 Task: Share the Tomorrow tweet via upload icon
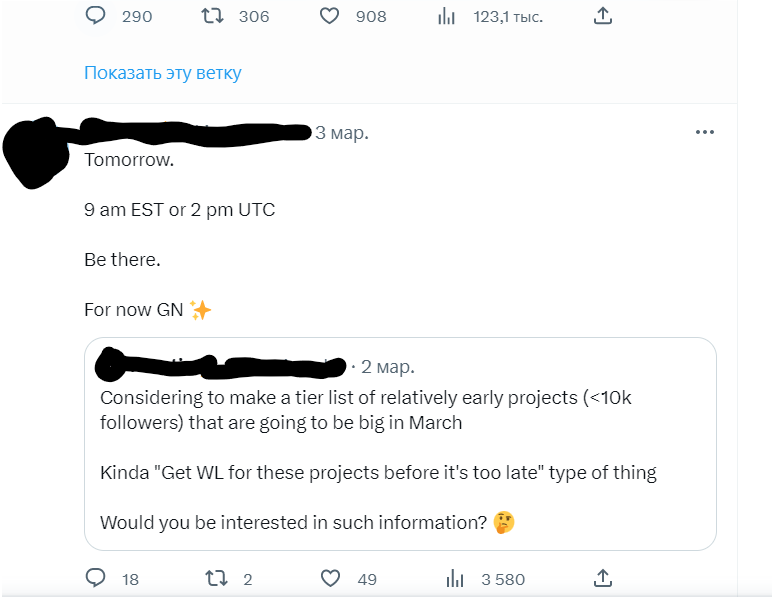(602, 578)
